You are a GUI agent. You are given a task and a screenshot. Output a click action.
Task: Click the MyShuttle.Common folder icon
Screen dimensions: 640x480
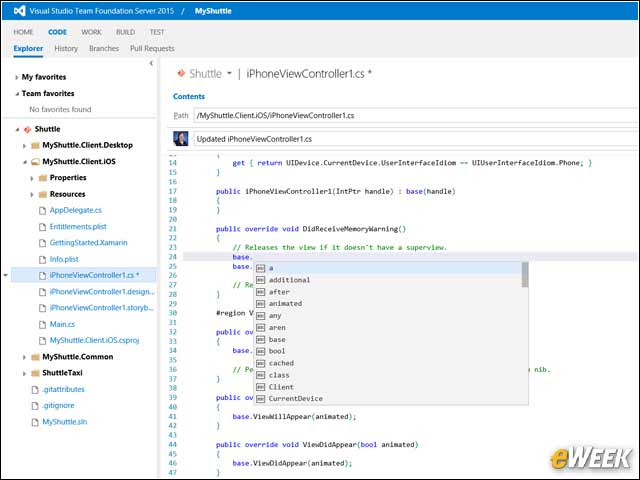point(36,357)
